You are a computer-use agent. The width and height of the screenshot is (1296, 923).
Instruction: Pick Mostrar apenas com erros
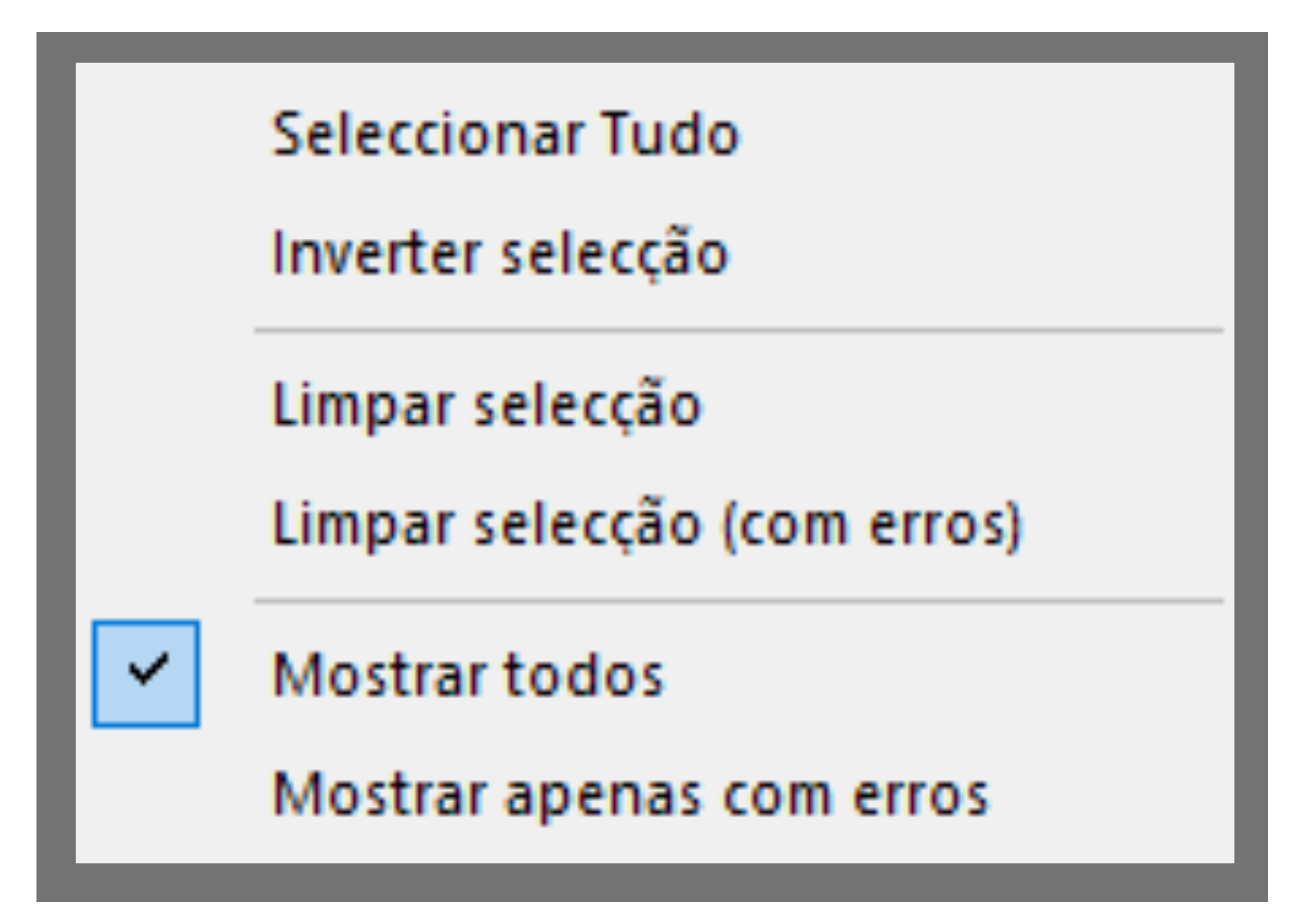(631, 794)
